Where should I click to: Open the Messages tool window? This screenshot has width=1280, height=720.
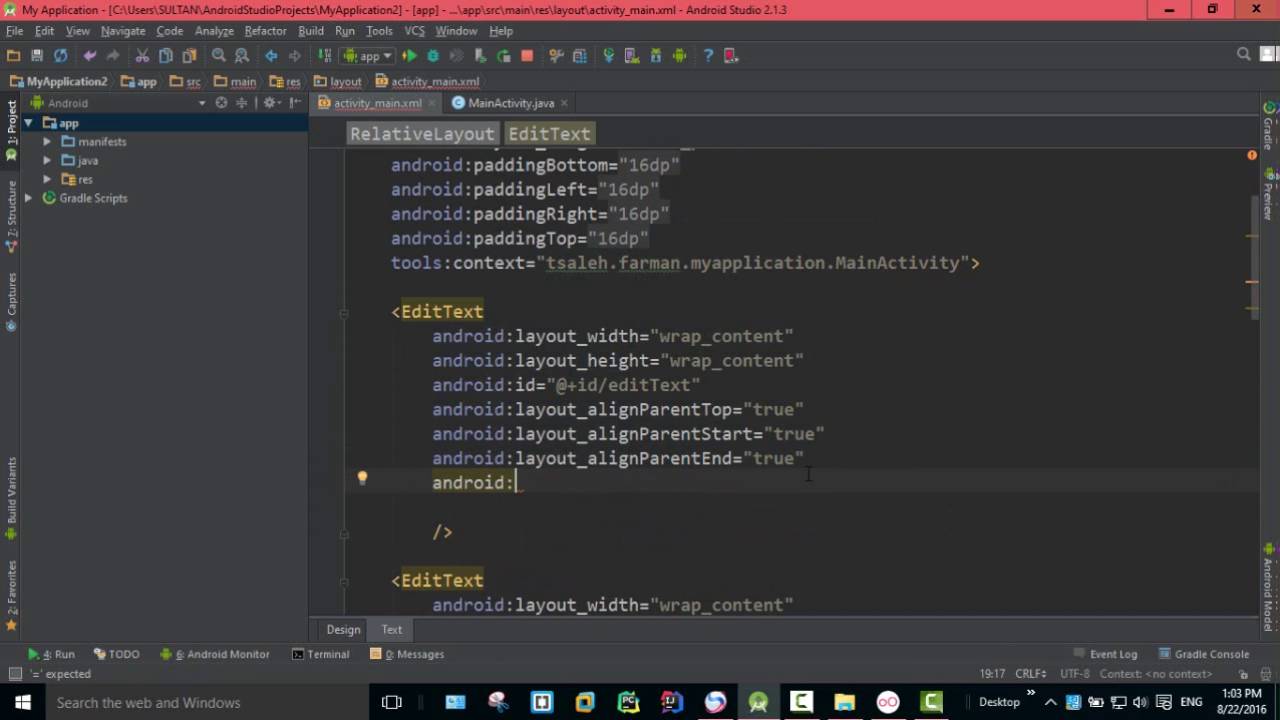(x=407, y=654)
